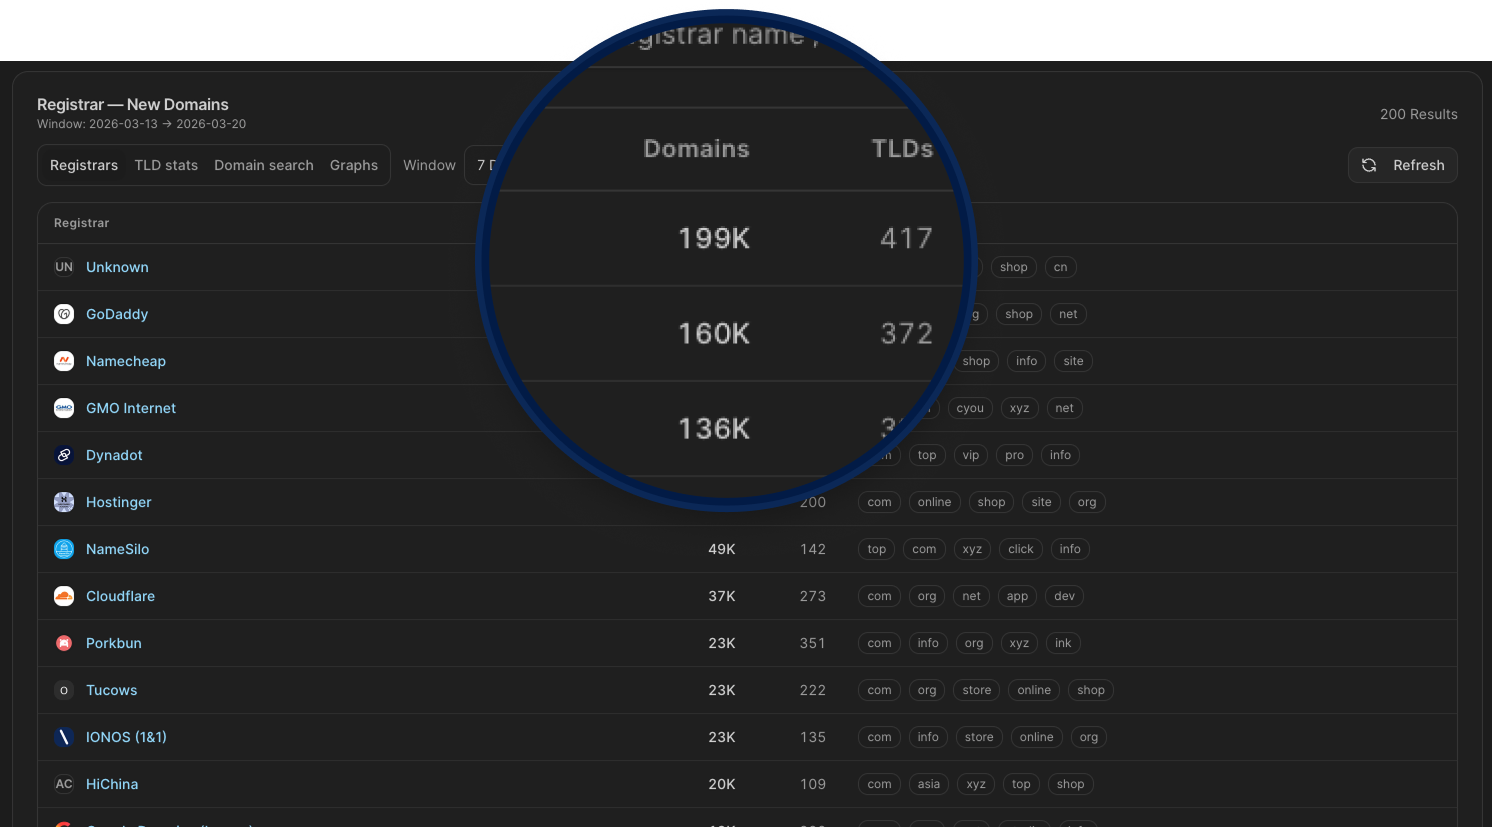Click the Hostinger logo icon

click(x=64, y=502)
